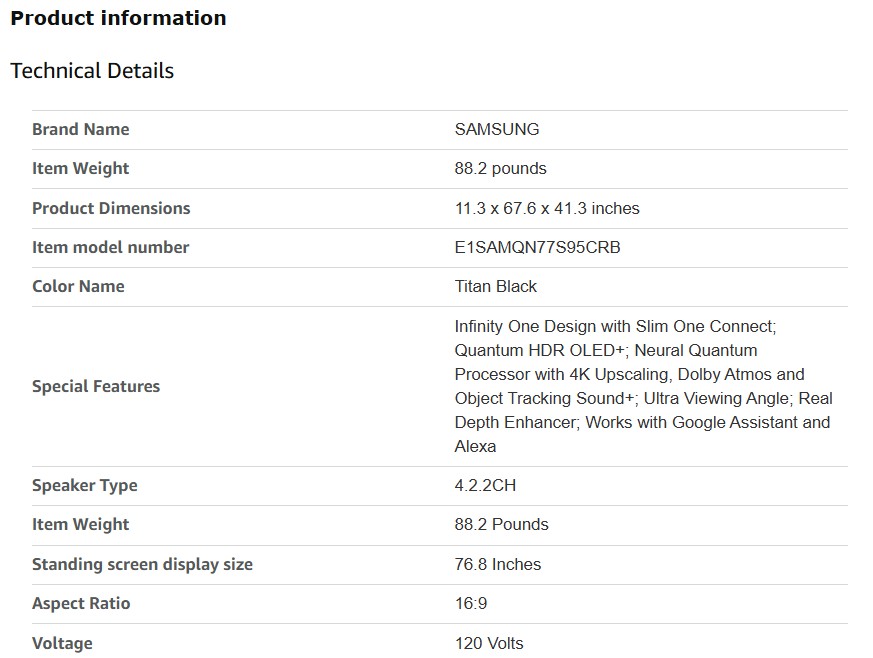Click the Titan Black color value
This screenshot has width=873, height=658.
click(x=495, y=286)
